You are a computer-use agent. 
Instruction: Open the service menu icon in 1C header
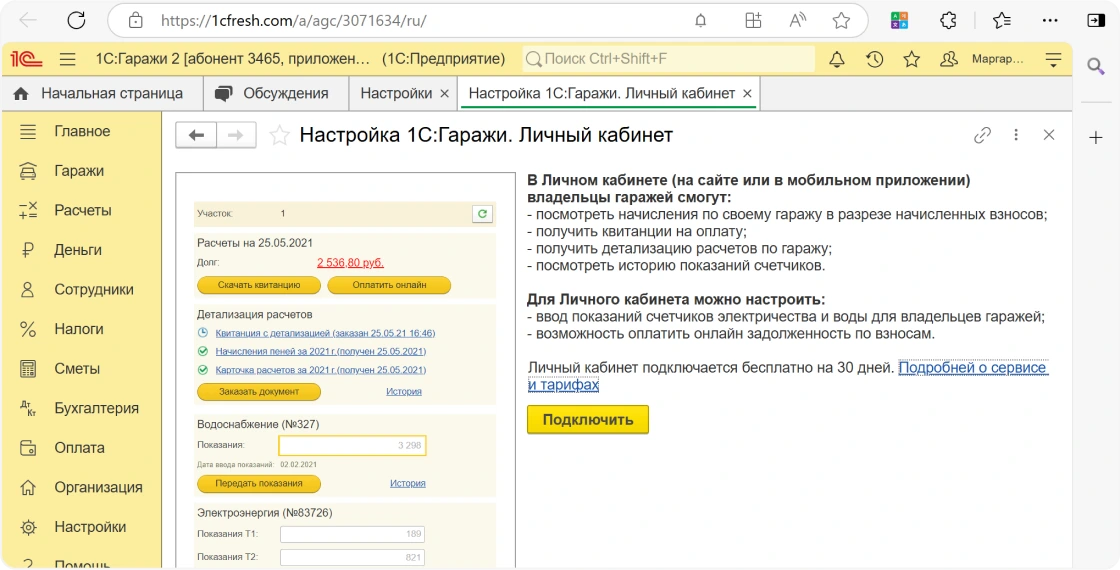[1054, 59]
